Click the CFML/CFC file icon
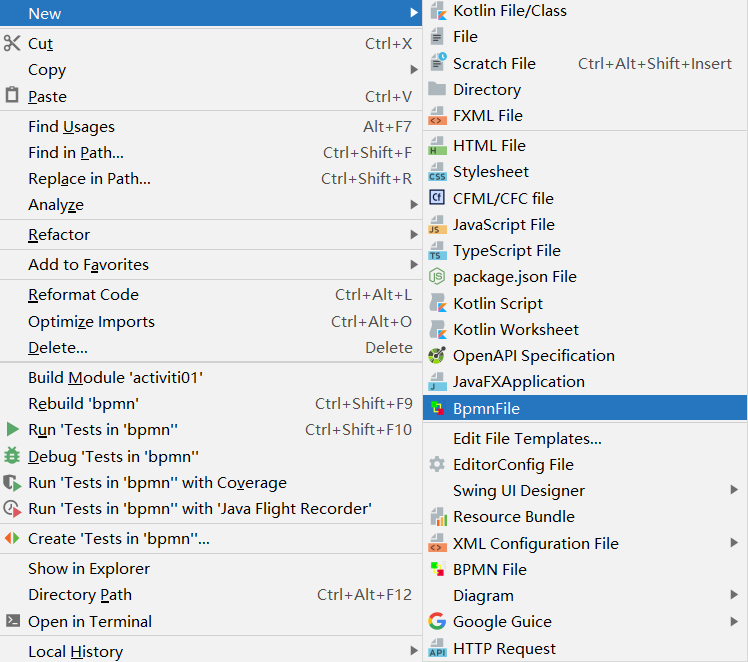This screenshot has height=662, width=748. tap(437, 197)
